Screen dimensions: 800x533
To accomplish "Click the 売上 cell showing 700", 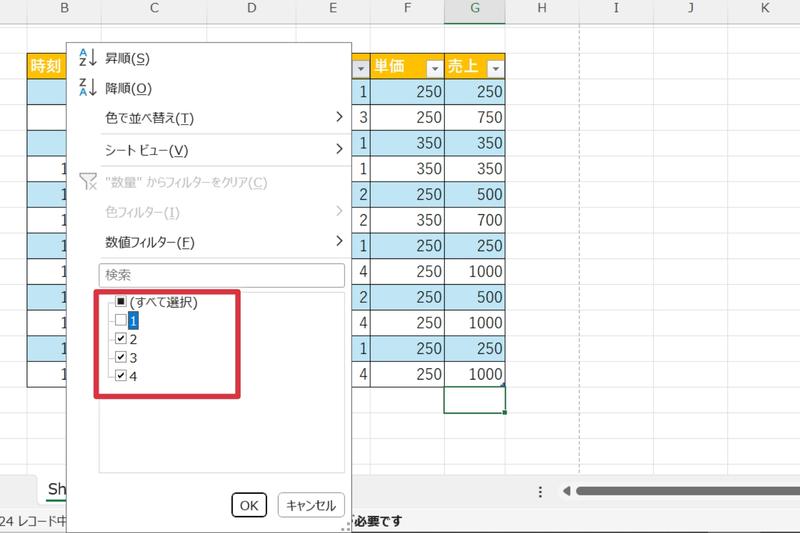I will 475,220.
